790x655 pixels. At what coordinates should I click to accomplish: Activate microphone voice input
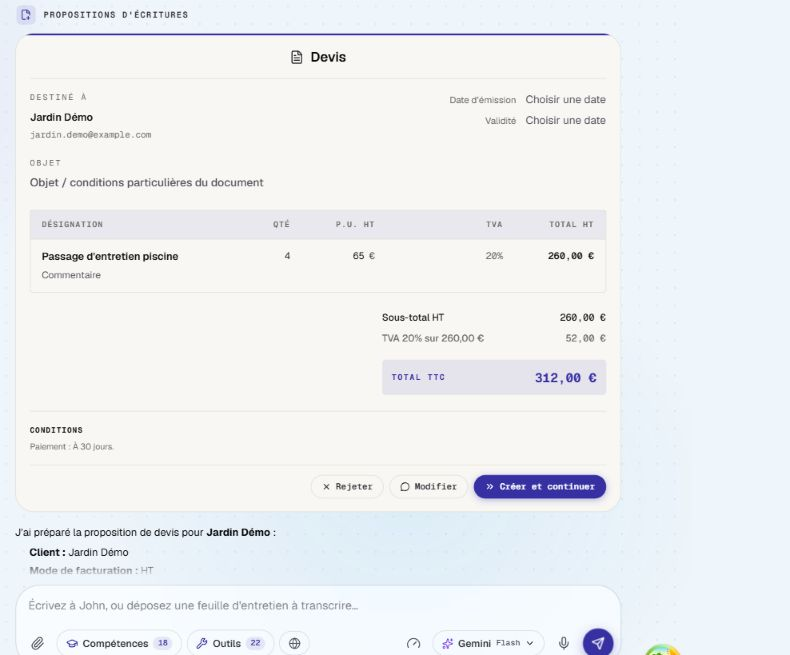(564, 643)
